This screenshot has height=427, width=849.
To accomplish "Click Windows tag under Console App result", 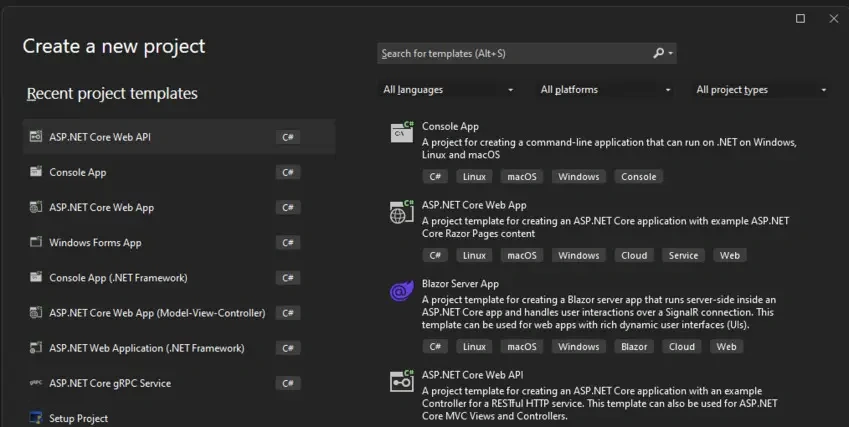I will tap(578, 176).
